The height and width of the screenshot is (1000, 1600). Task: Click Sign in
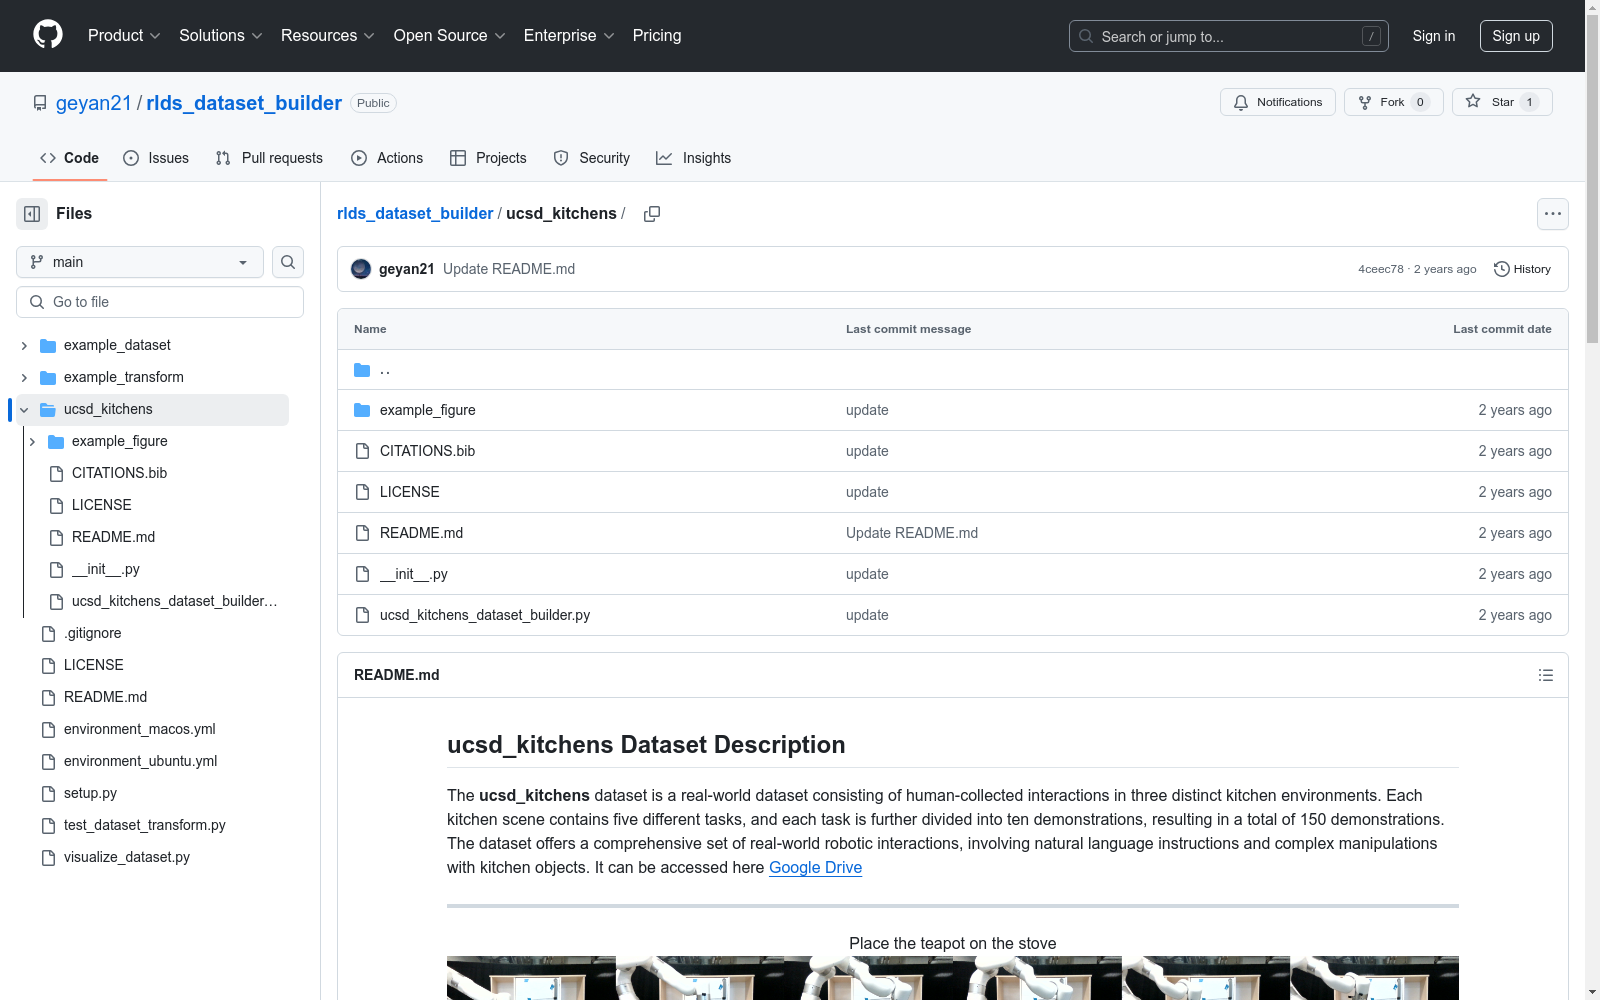(1434, 36)
